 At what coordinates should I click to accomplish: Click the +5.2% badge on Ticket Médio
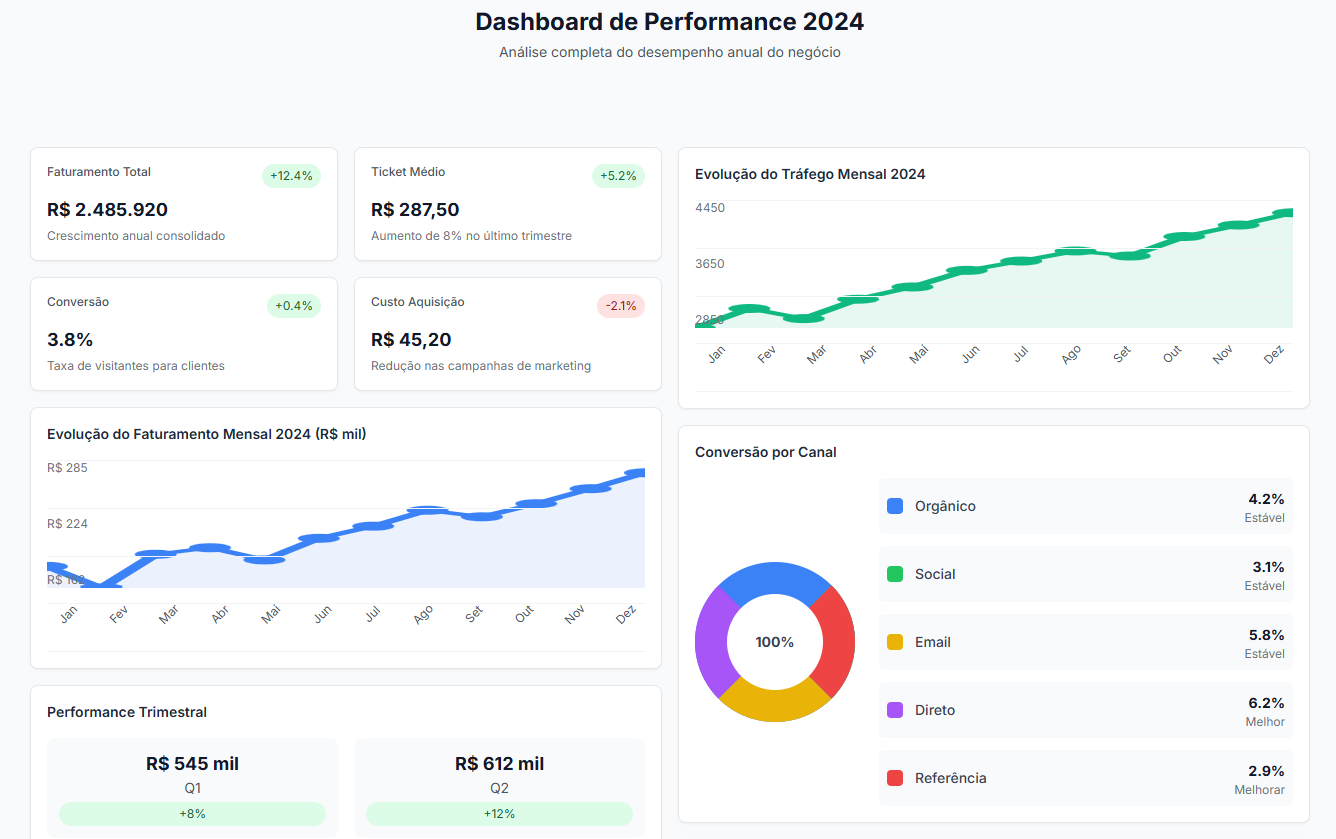click(618, 175)
